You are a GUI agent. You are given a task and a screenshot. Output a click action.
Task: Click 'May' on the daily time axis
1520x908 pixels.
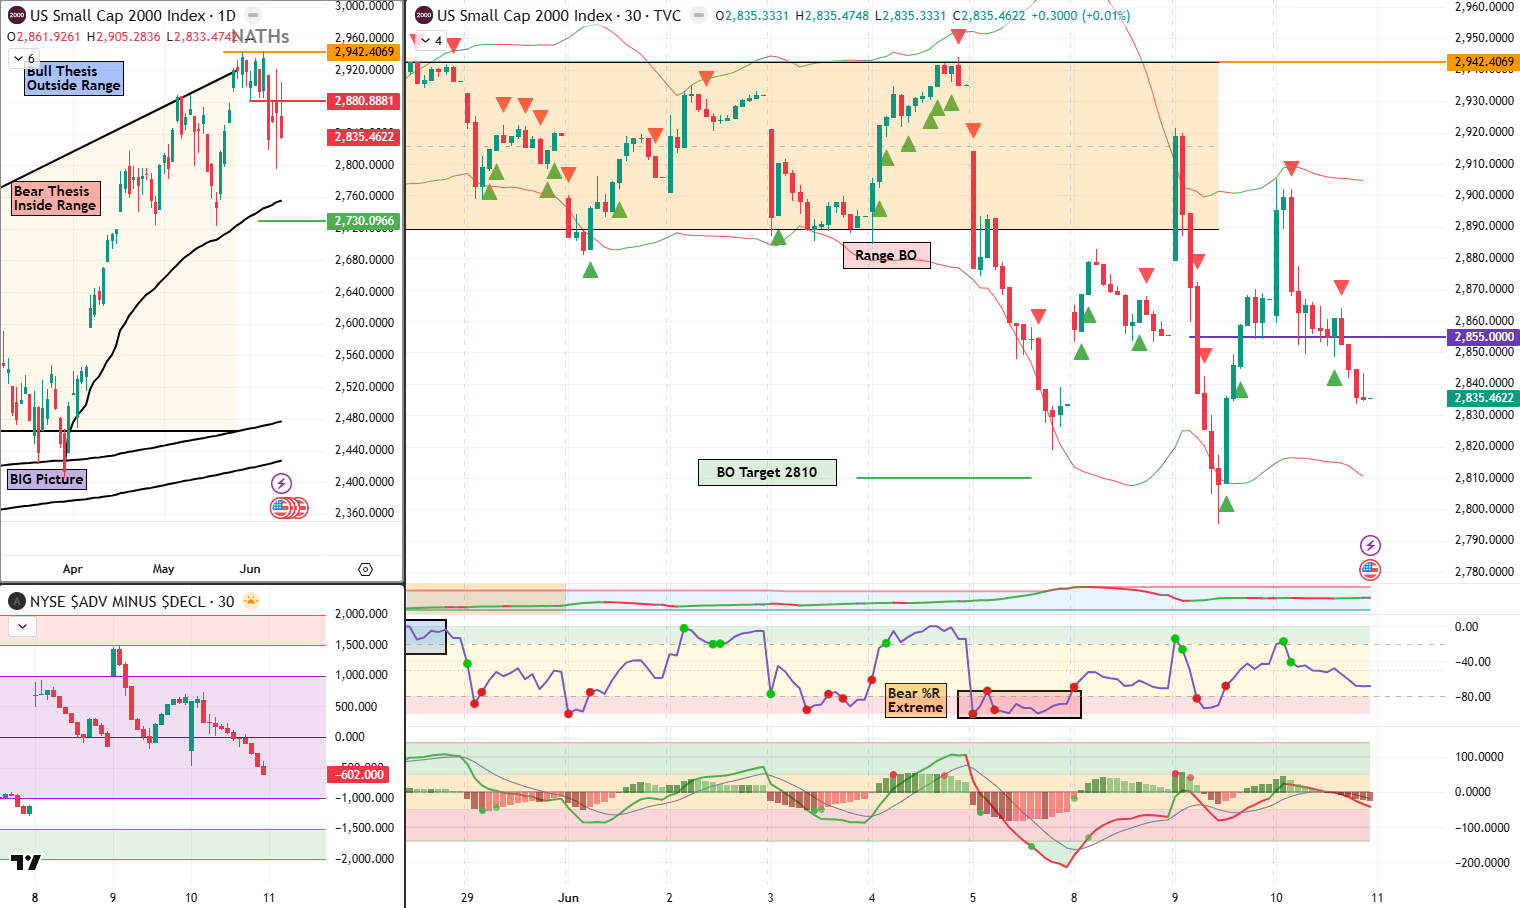pyautogui.click(x=163, y=569)
